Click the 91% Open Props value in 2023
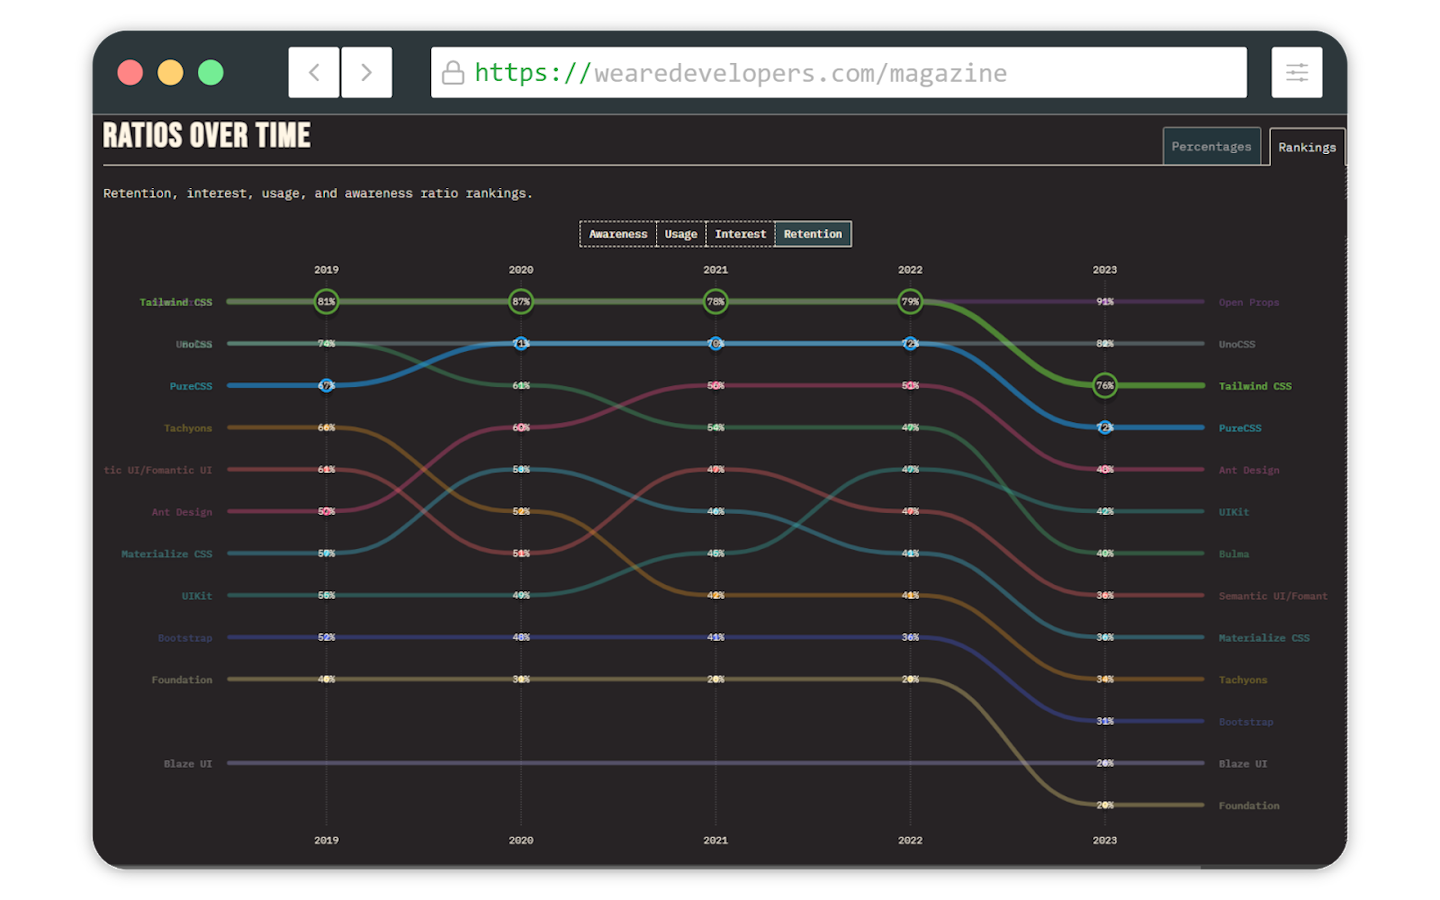This screenshot has height=900, width=1440. tap(1104, 301)
